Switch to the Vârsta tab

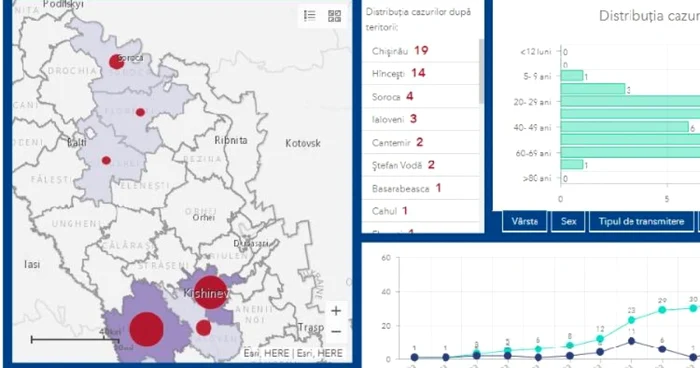click(x=525, y=222)
